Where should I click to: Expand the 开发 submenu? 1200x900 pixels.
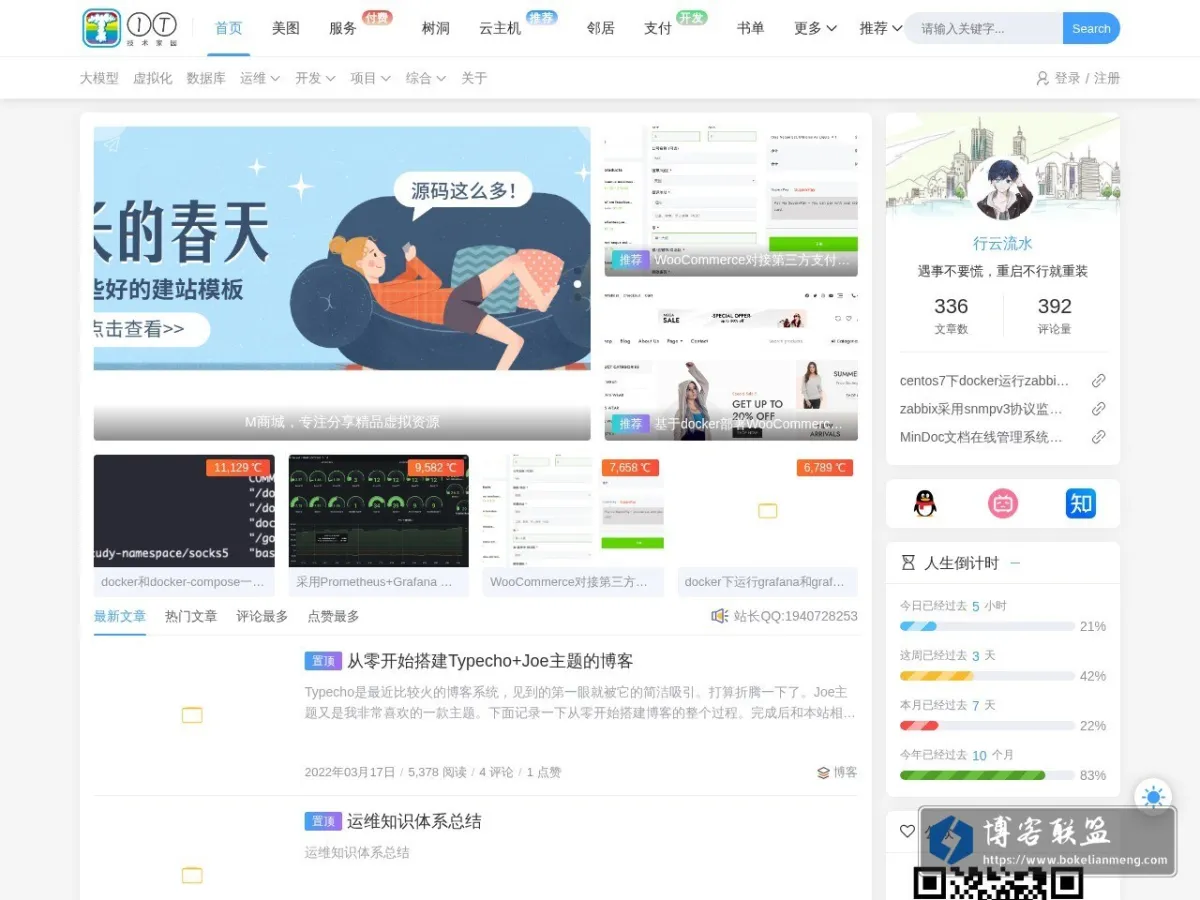pyautogui.click(x=315, y=78)
